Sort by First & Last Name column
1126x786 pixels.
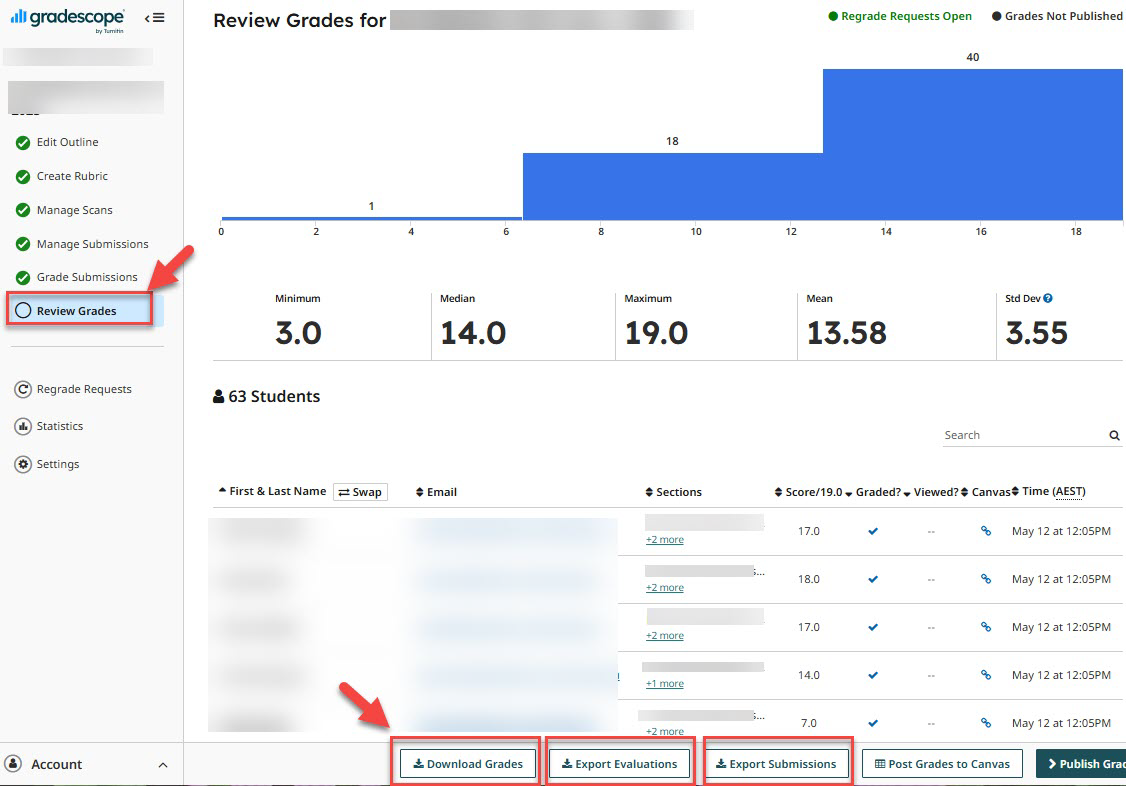coord(272,491)
